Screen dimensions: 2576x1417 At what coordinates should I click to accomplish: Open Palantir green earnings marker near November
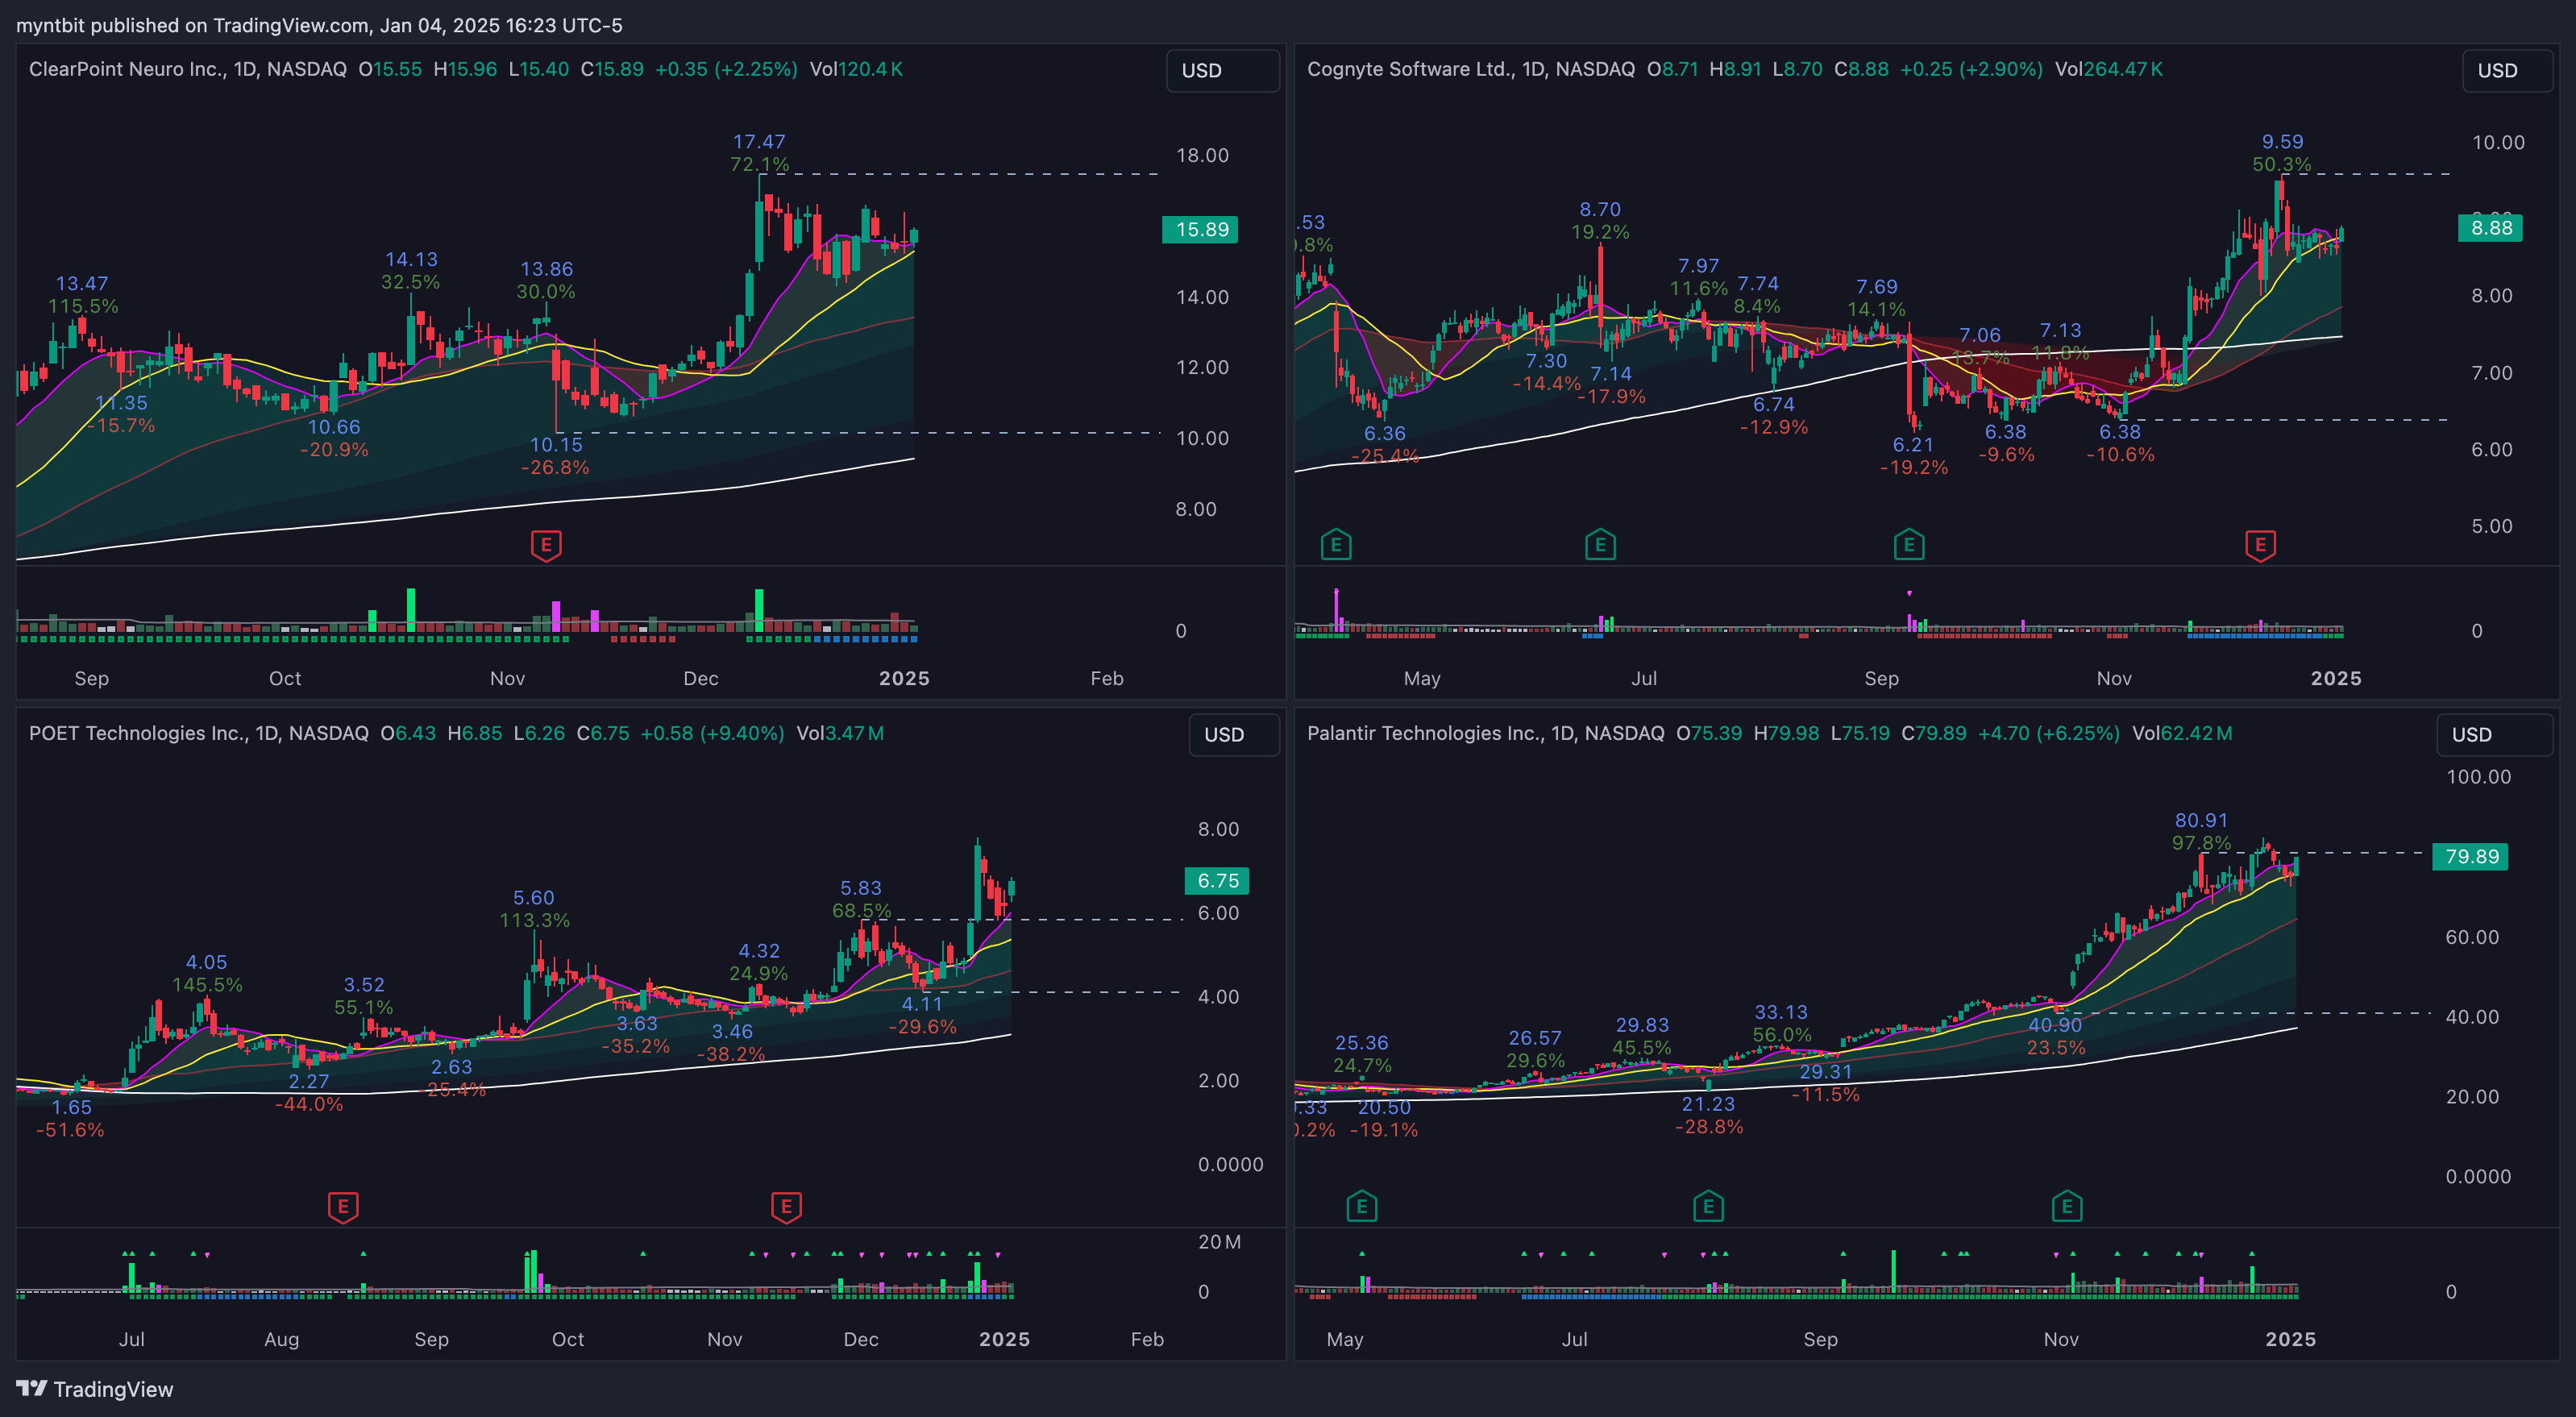pyautogui.click(x=2067, y=1206)
